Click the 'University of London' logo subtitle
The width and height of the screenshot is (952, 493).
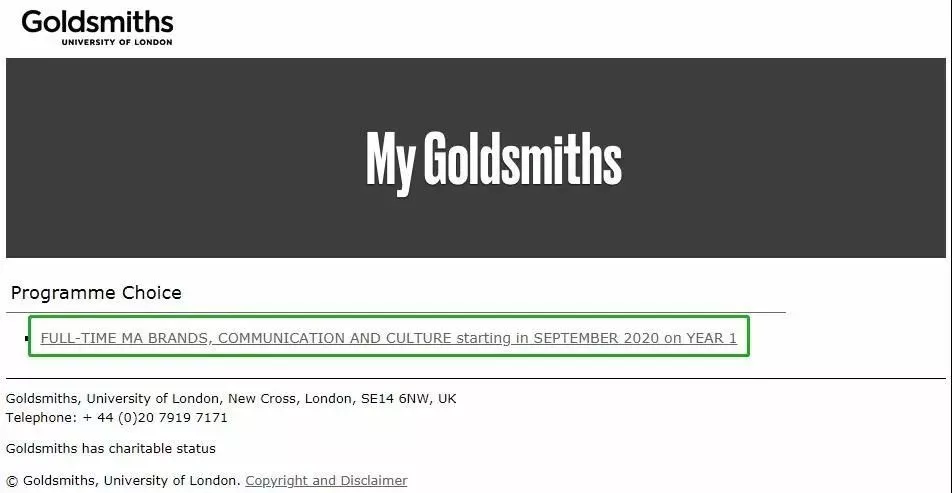tap(117, 42)
